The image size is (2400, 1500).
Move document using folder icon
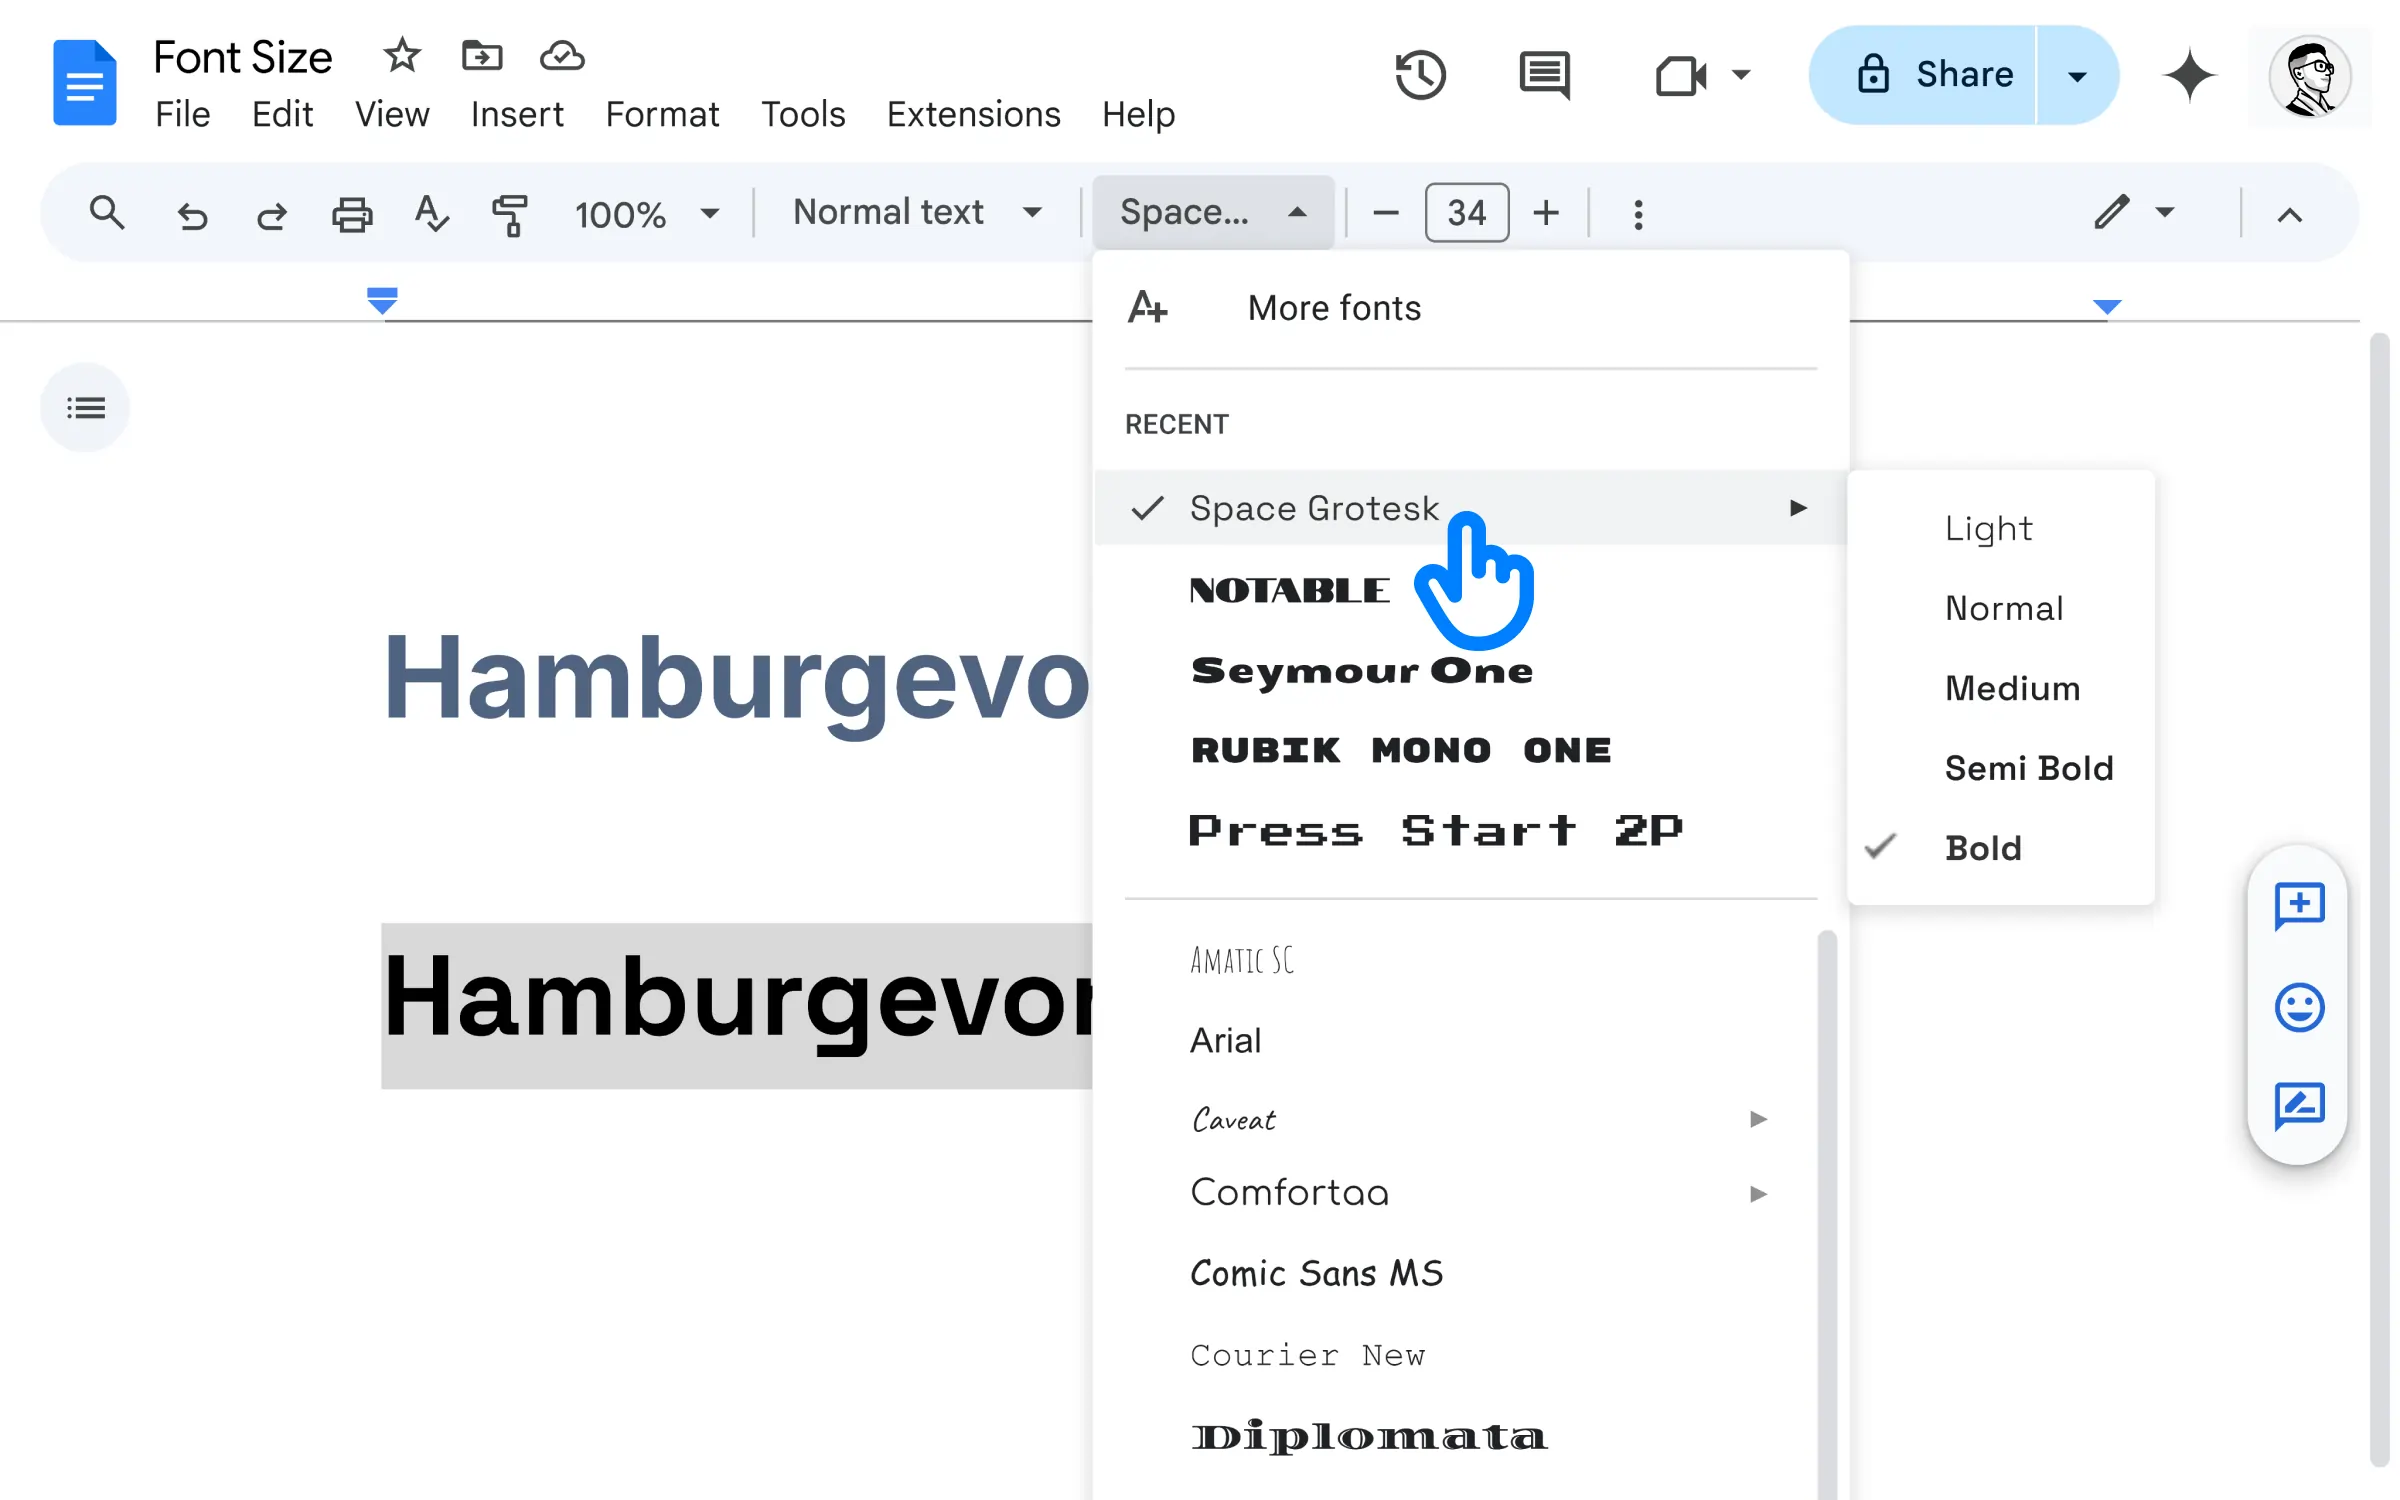[x=482, y=55]
